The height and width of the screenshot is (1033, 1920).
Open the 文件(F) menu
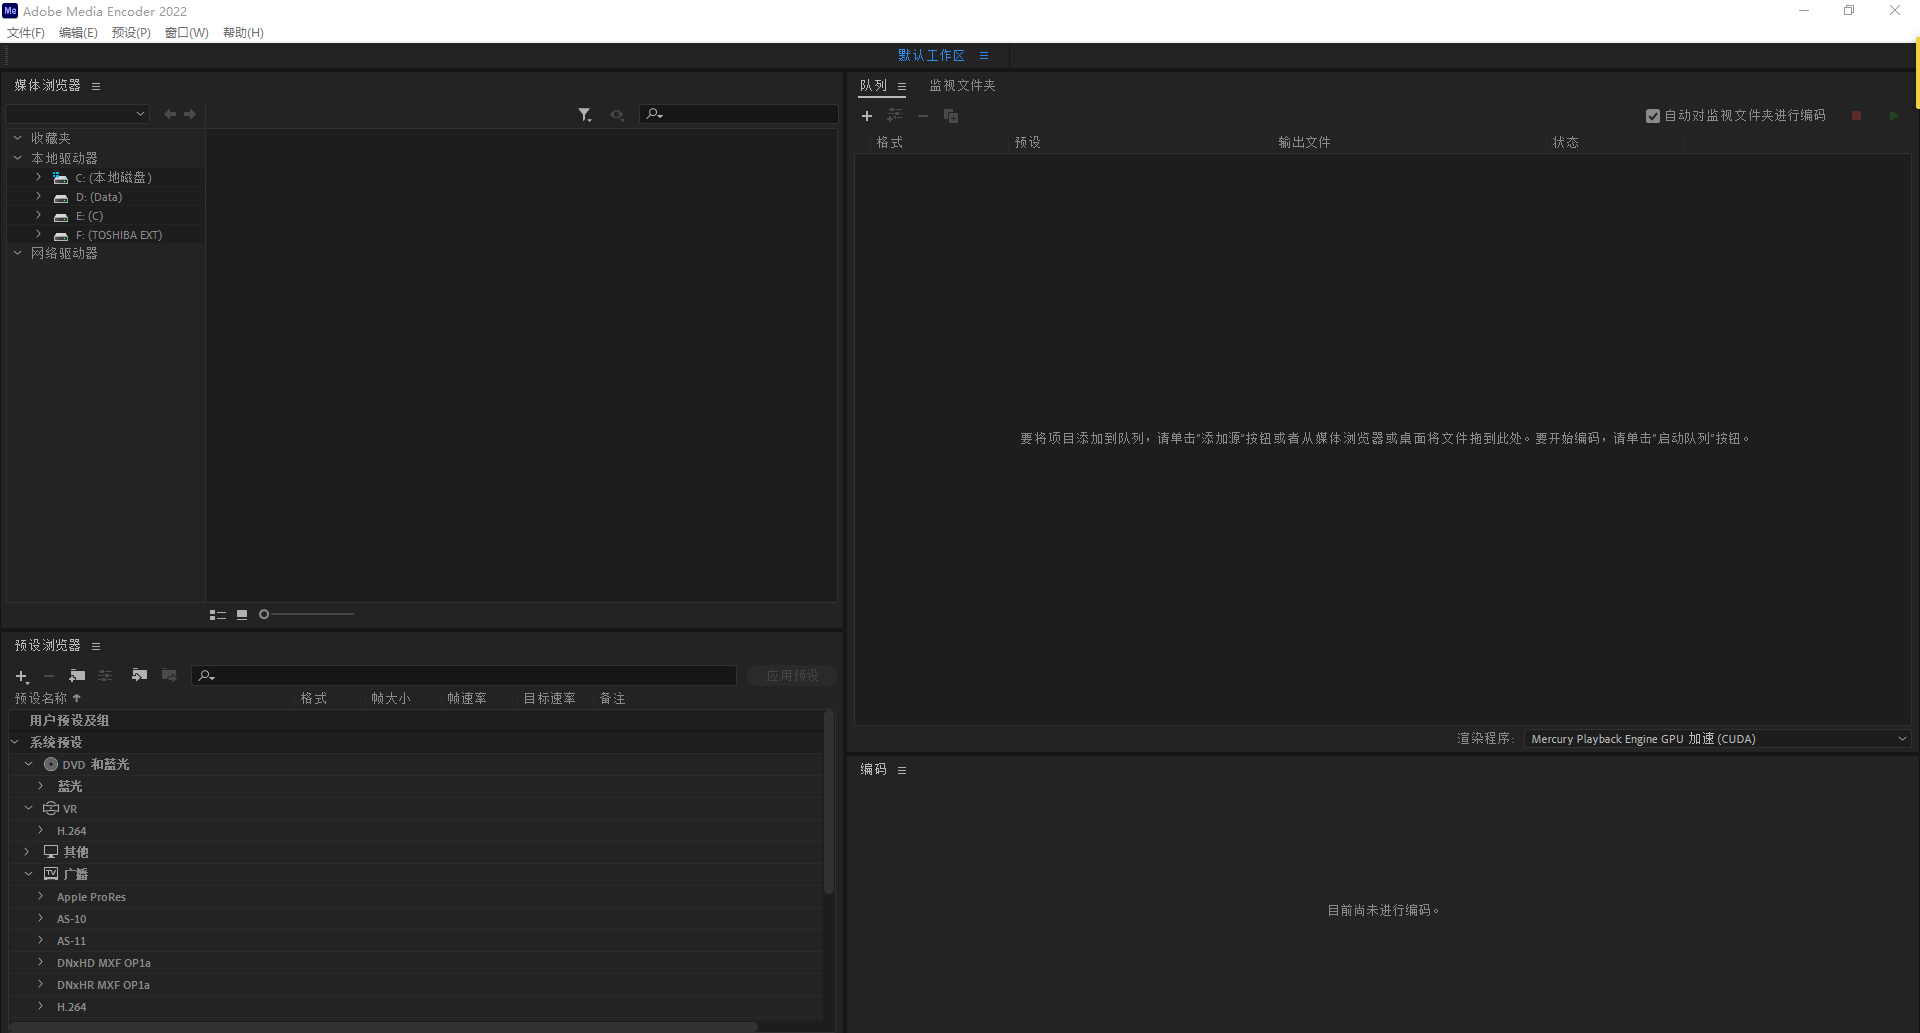(26, 33)
